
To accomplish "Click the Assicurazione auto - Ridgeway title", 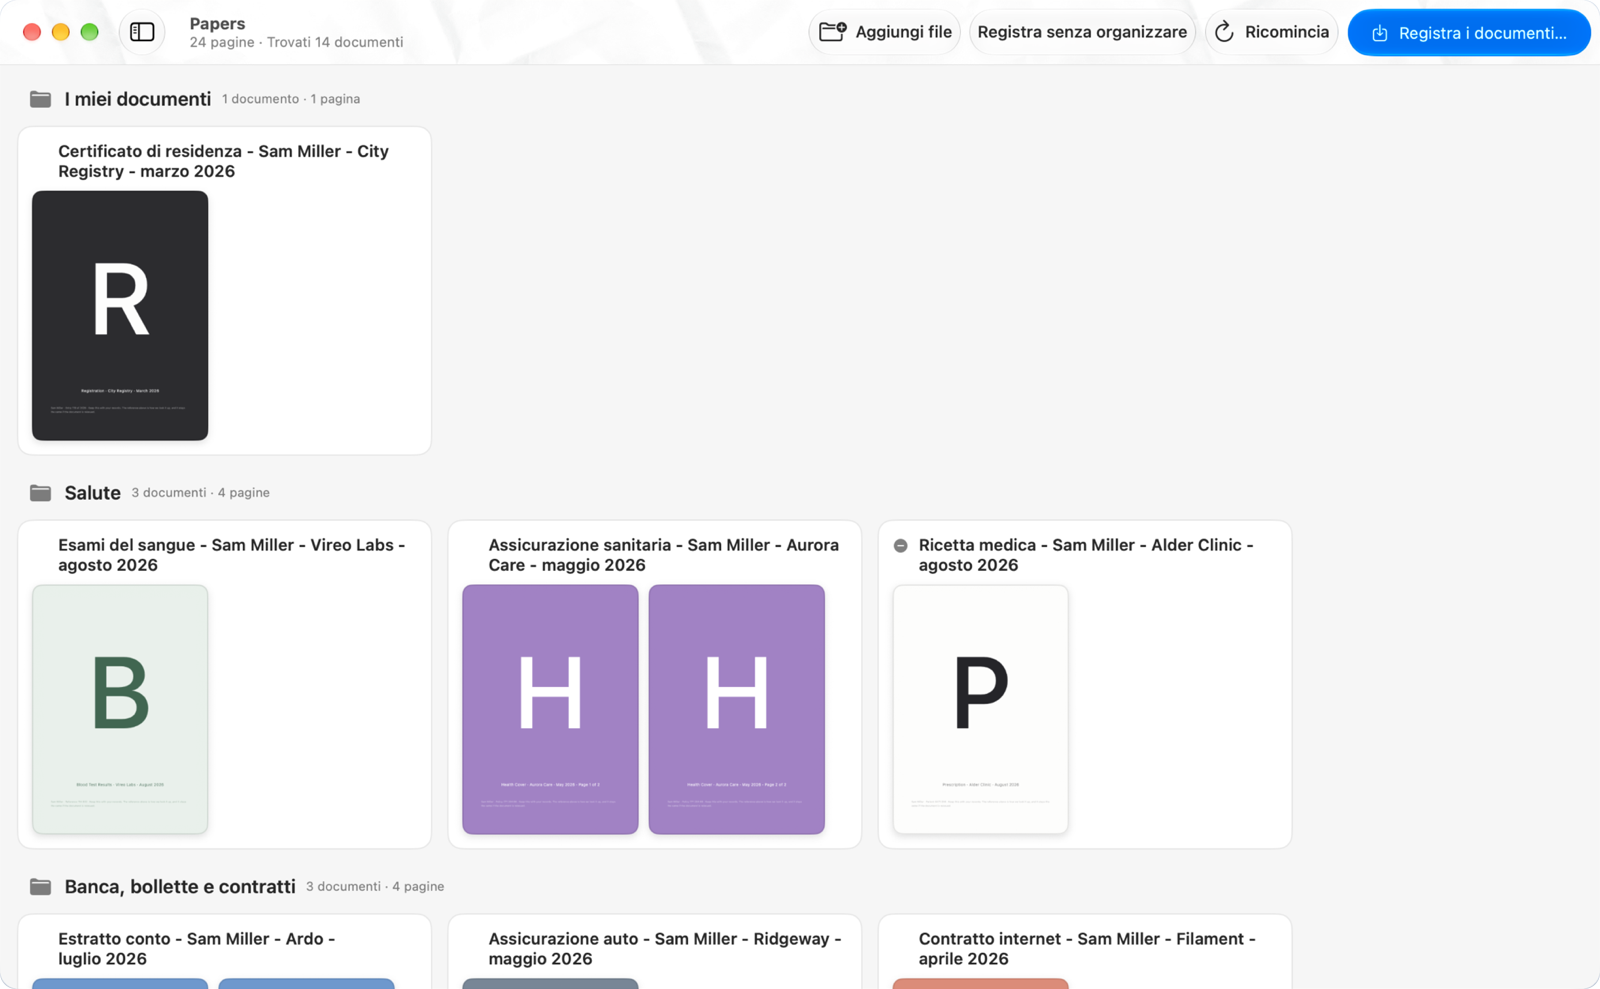I will click(665, 949).
